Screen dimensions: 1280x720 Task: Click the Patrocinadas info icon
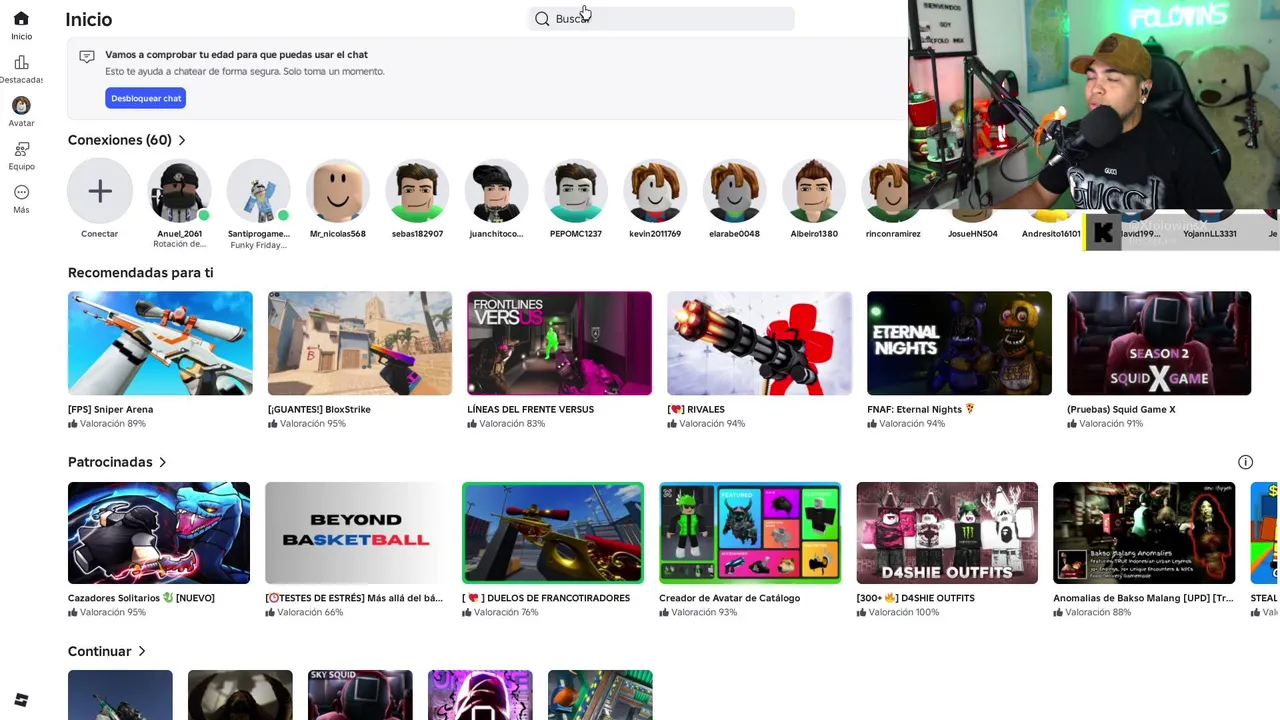click(x=1245, y=462)
